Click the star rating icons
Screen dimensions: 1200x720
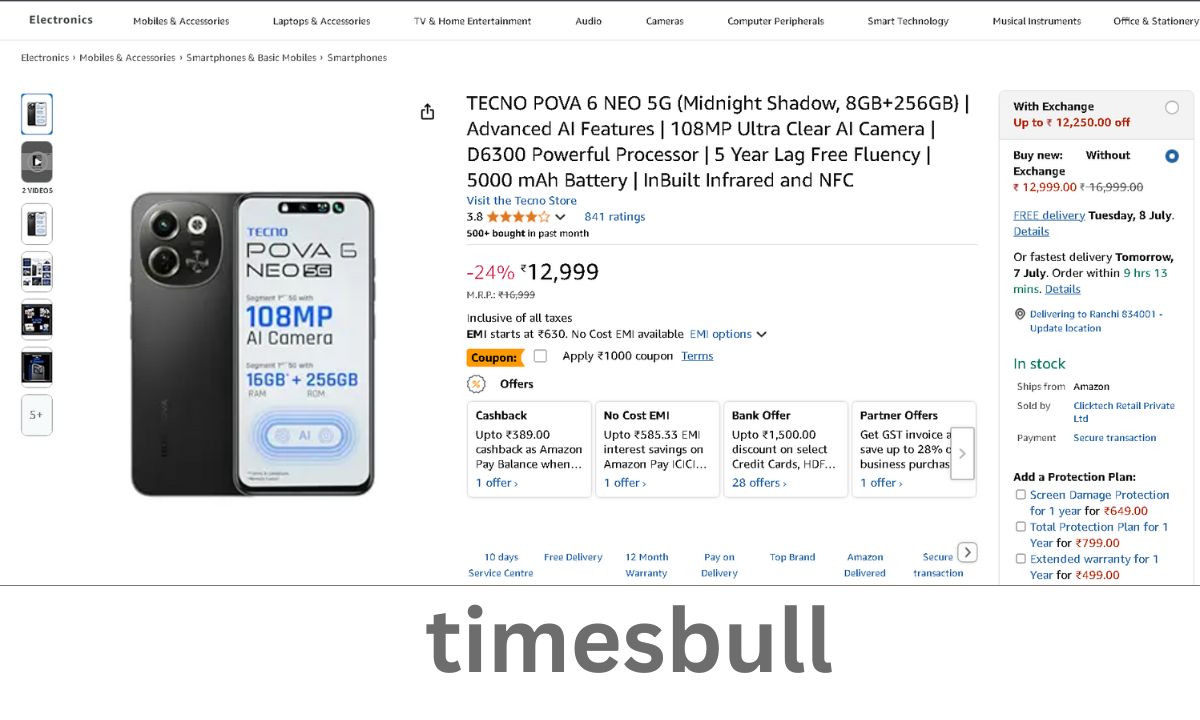click(518, 217)
